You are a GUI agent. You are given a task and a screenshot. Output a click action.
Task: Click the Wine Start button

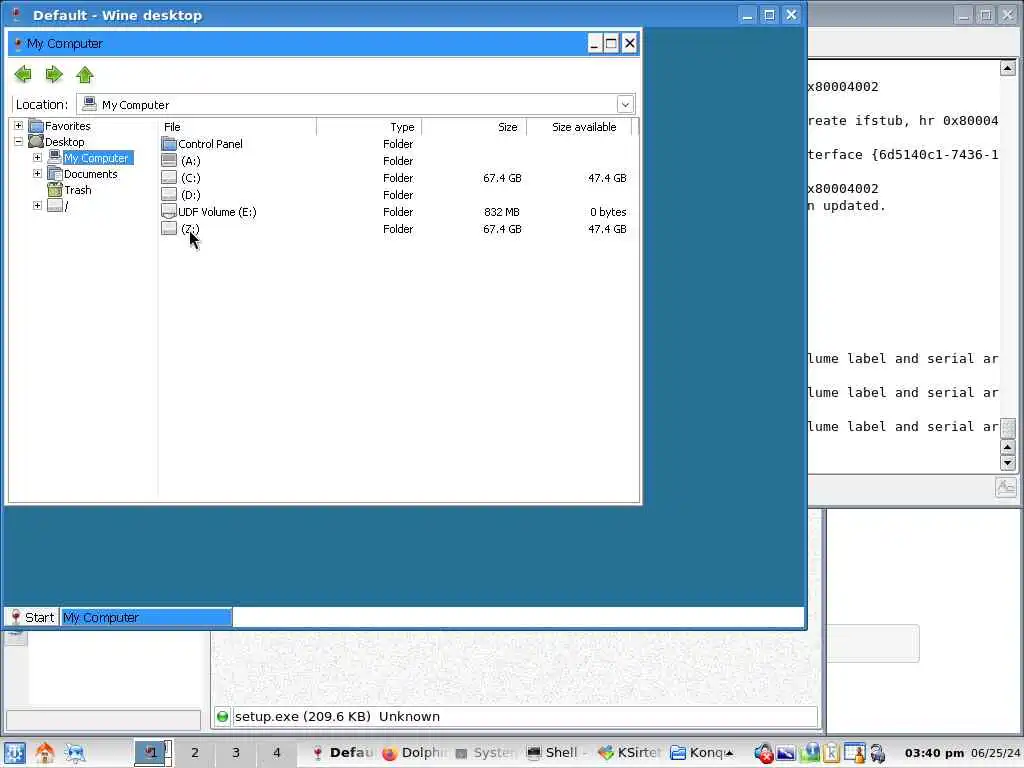coord(33,617)
